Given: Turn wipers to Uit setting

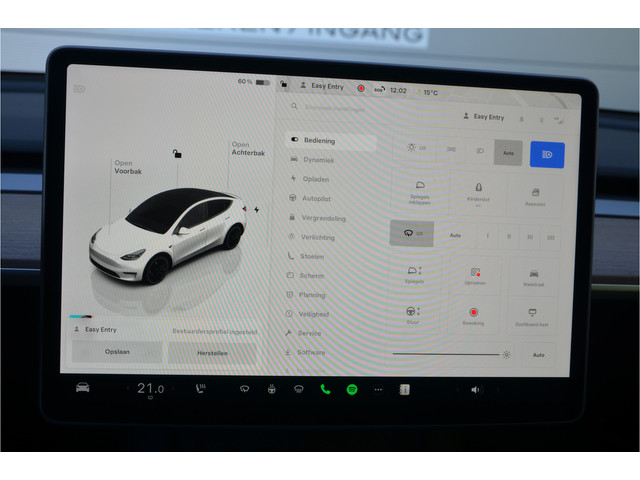Looking at the screenshot, I should [x=411, y=235].
